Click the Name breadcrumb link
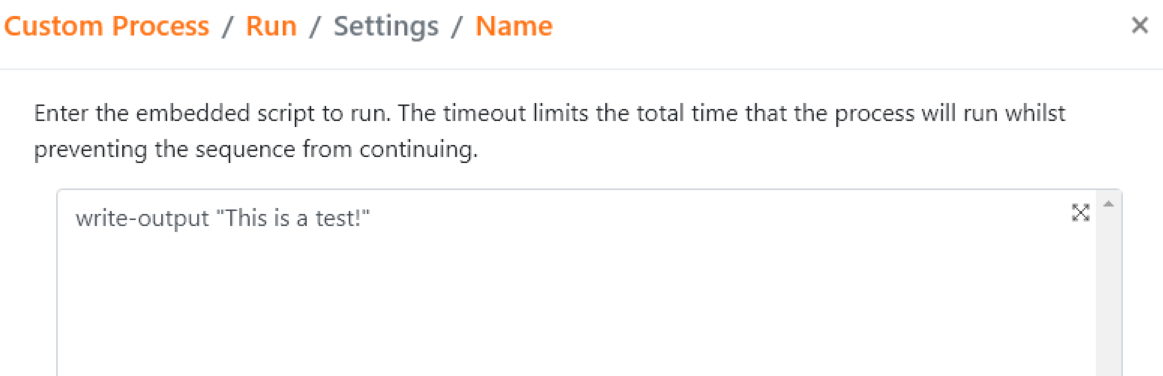This screenshot has height=376, width=1163. [514, 27]
